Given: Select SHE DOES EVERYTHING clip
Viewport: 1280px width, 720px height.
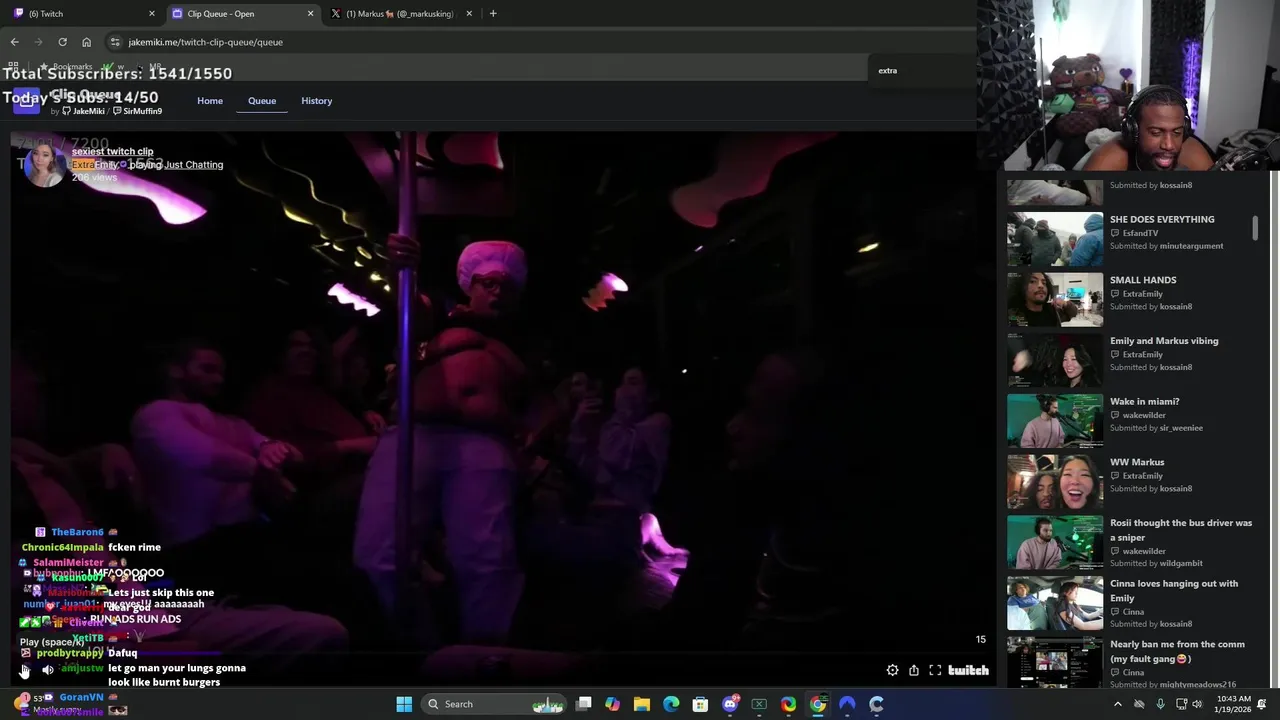Looking at the screenshot, I should pos(1162,219).
